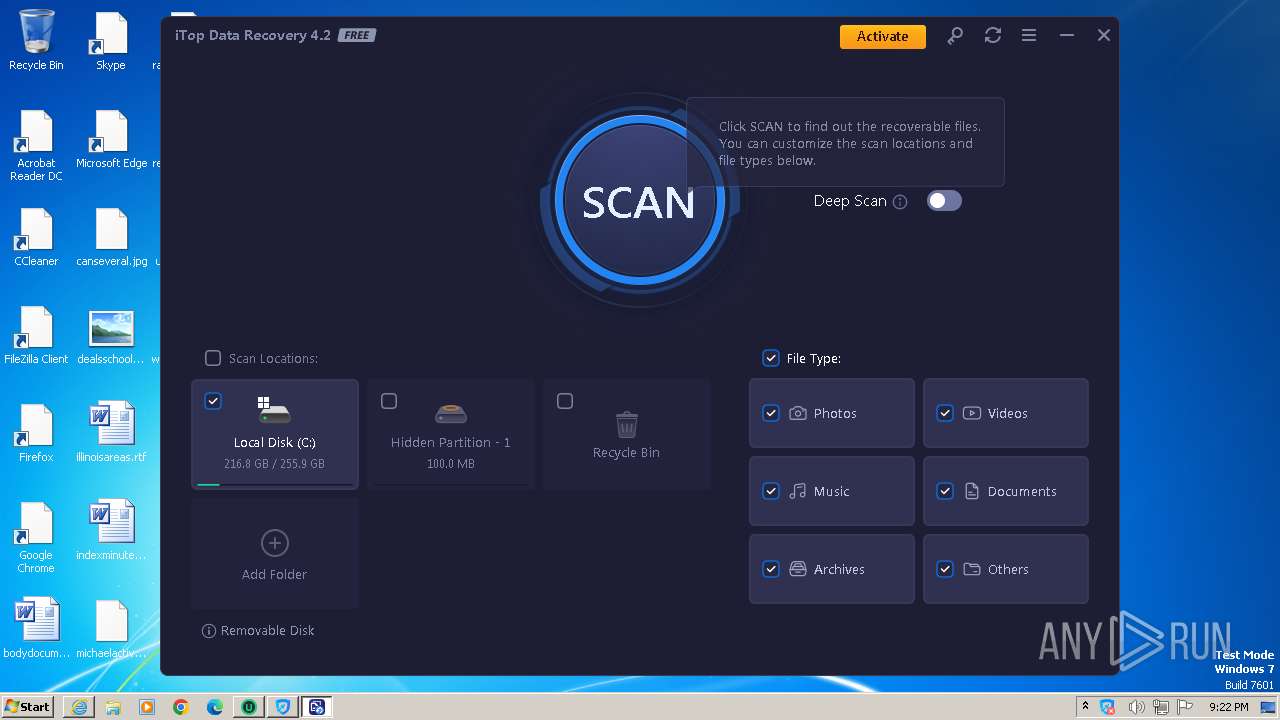Click the Hidden Partition drive icon
Viewport: 1280px width, 720px height.
tap(451, 413)
